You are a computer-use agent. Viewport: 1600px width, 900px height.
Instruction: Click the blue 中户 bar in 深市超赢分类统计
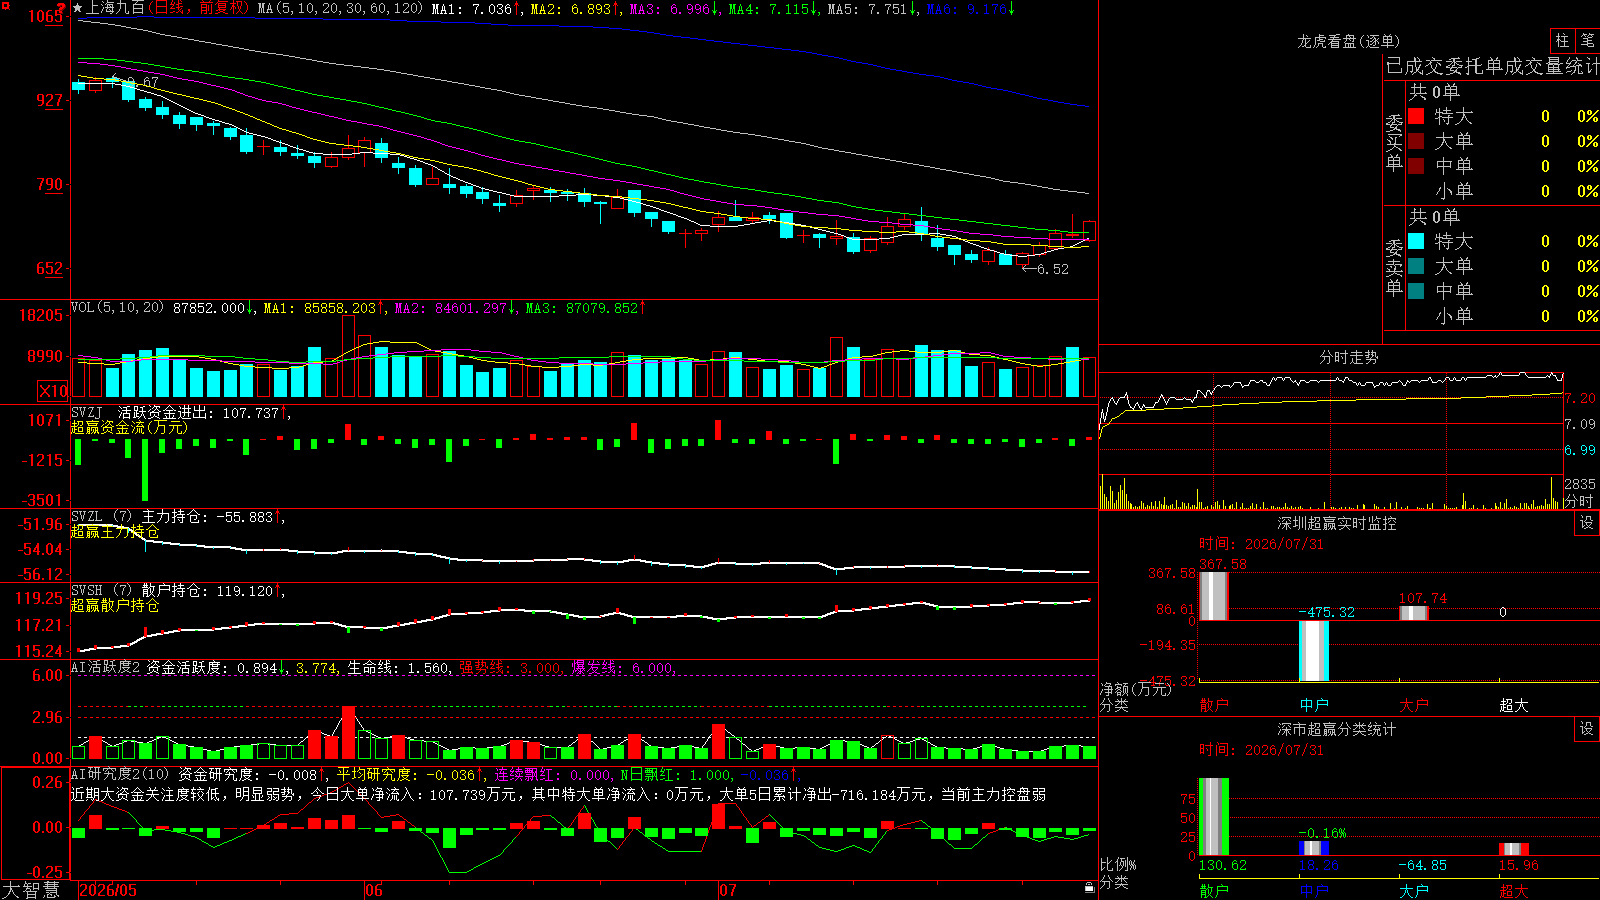[1314, 848]
